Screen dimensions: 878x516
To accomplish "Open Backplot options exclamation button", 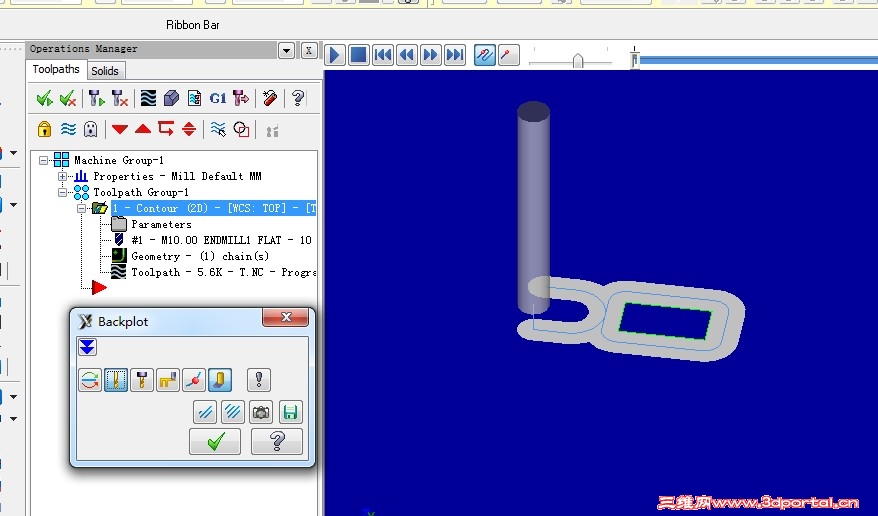I will click(x=259, y=381).
